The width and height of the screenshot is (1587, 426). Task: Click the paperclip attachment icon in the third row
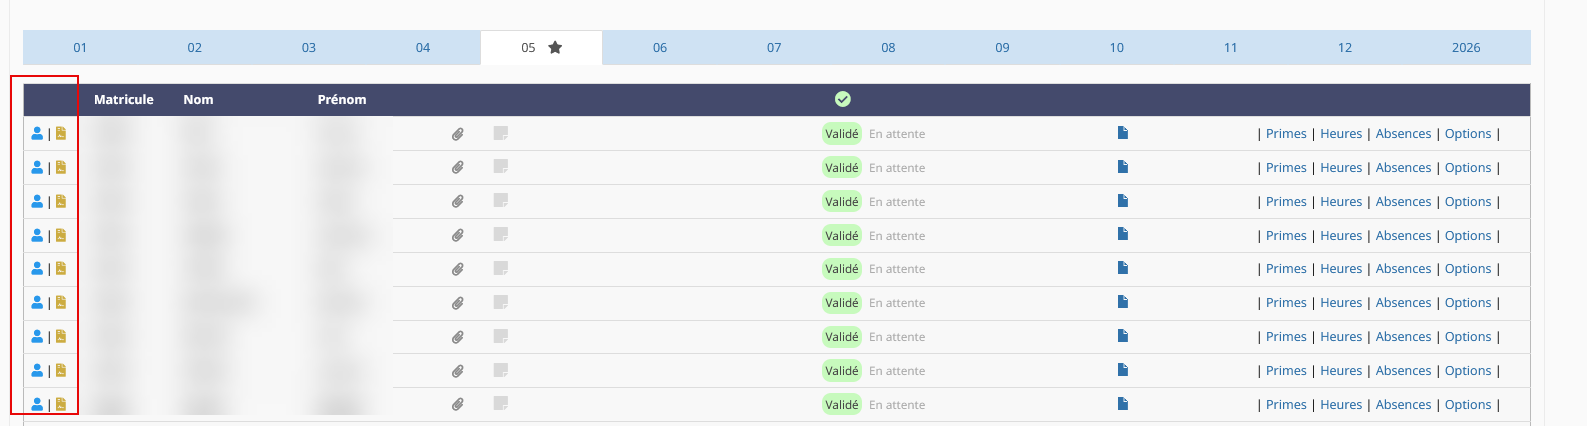tap(457, 201)
